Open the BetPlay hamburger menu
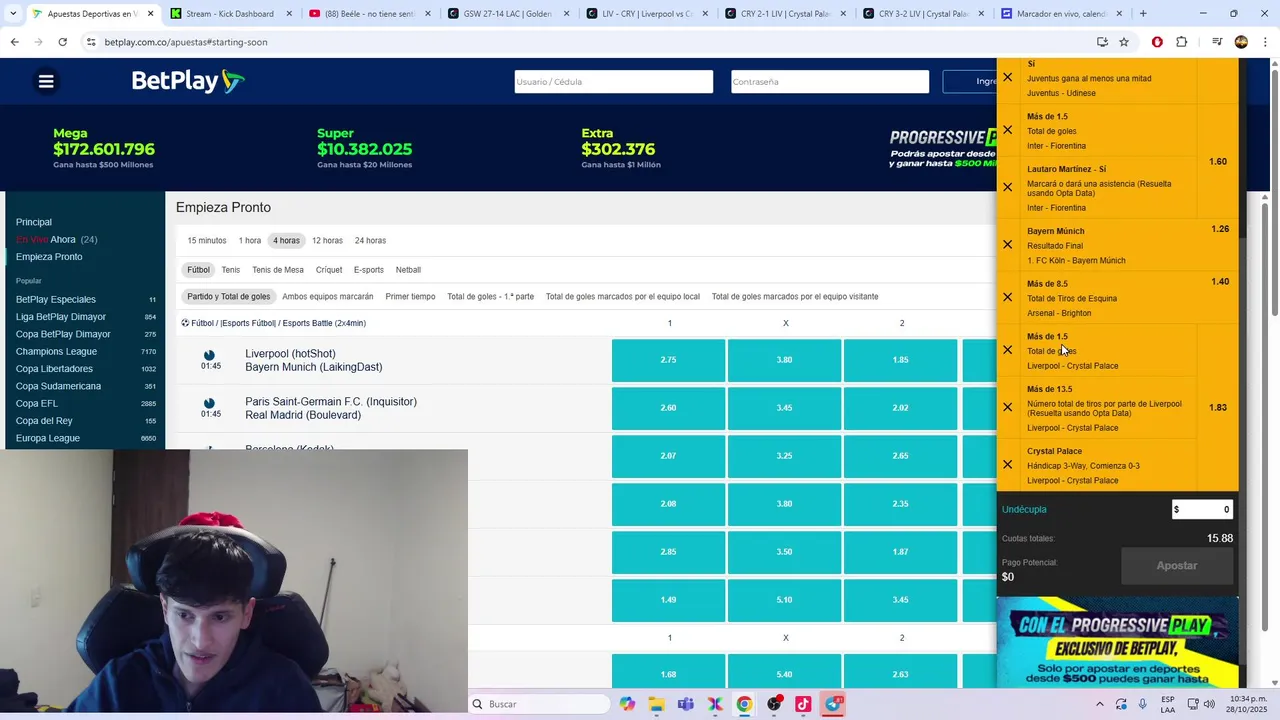This screenshot has height=720, width=1280. [x=46, y=82]
